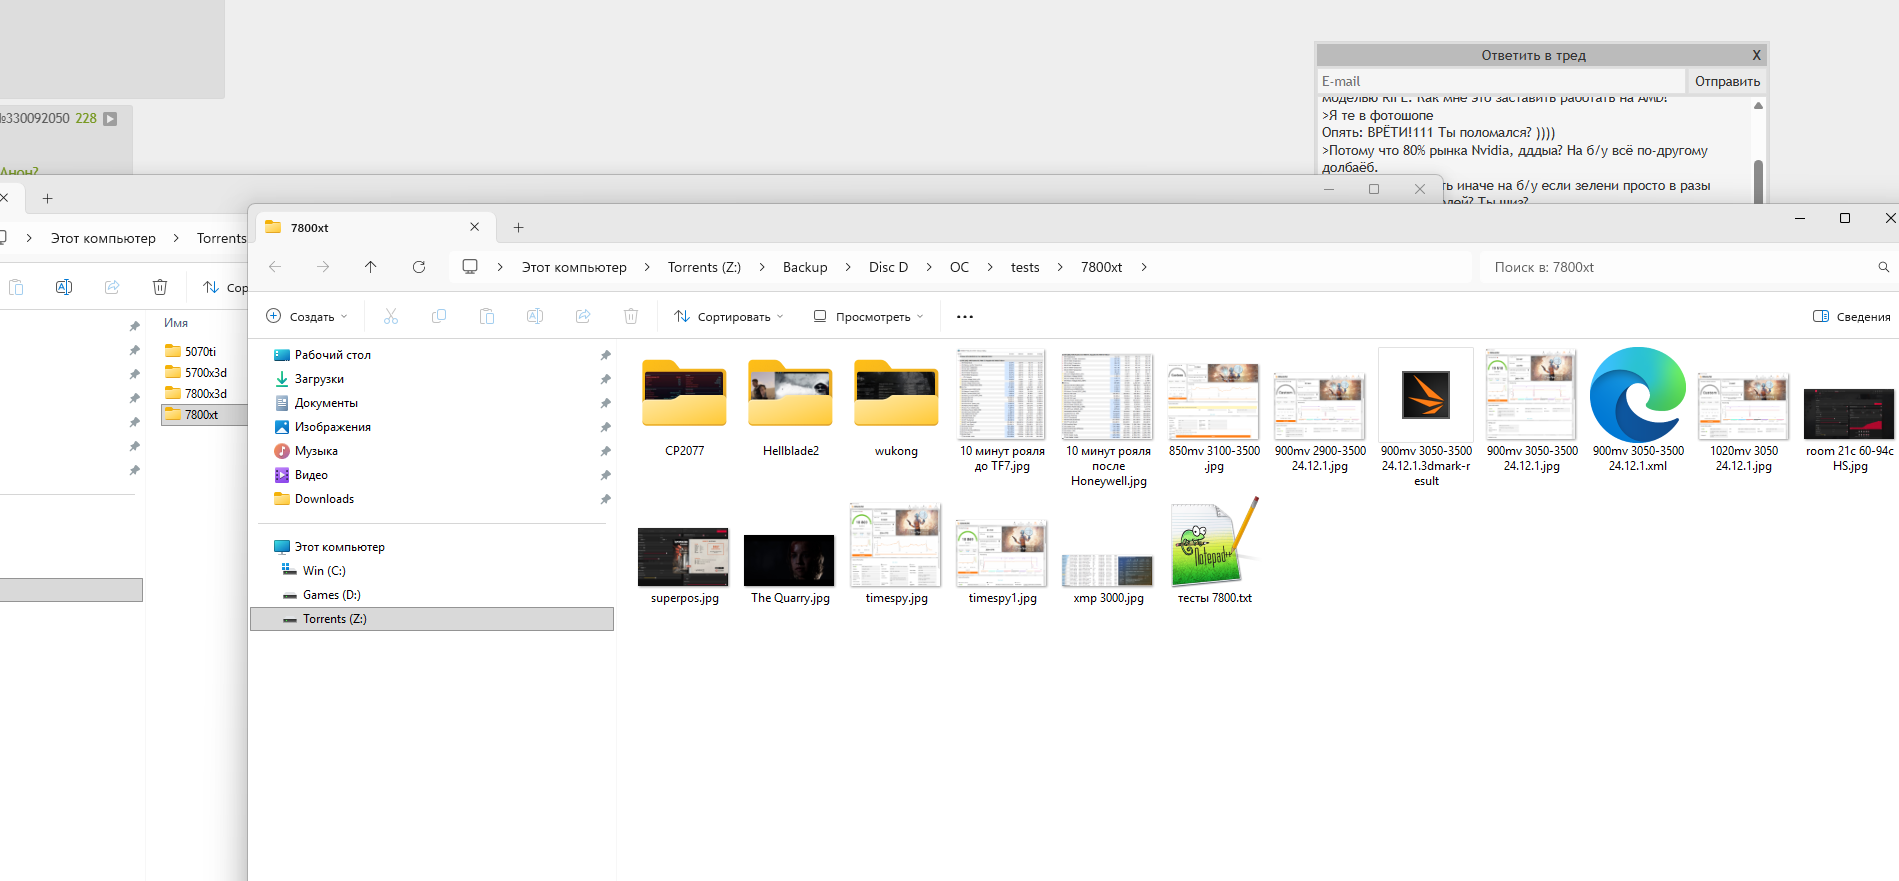Open the CP2077 folder
This screenshot has width=1899, height=881.
click(x=685, y=408)
